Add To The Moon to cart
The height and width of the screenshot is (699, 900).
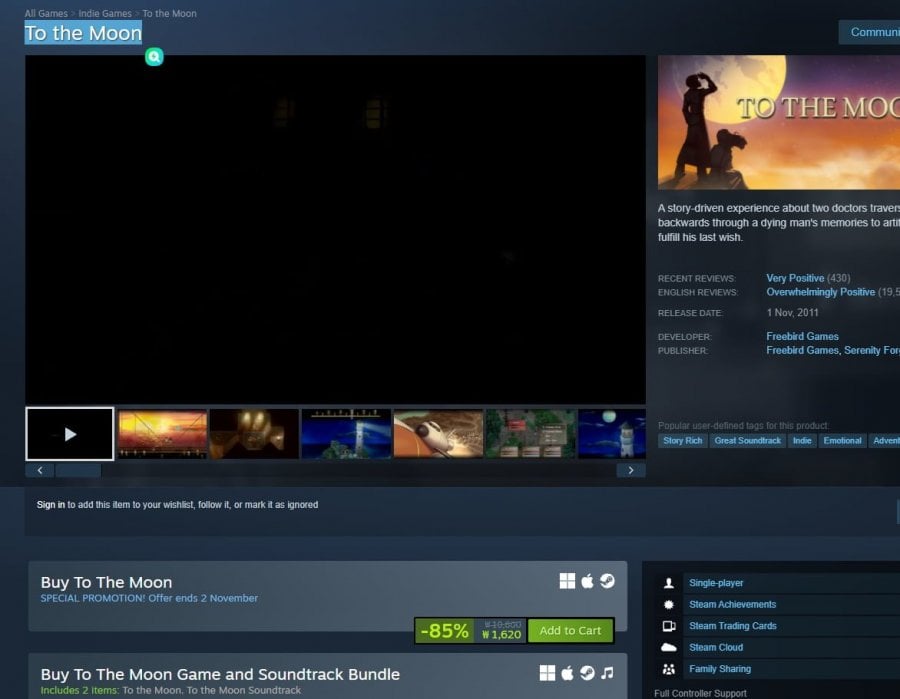click(x=570, y=631)
